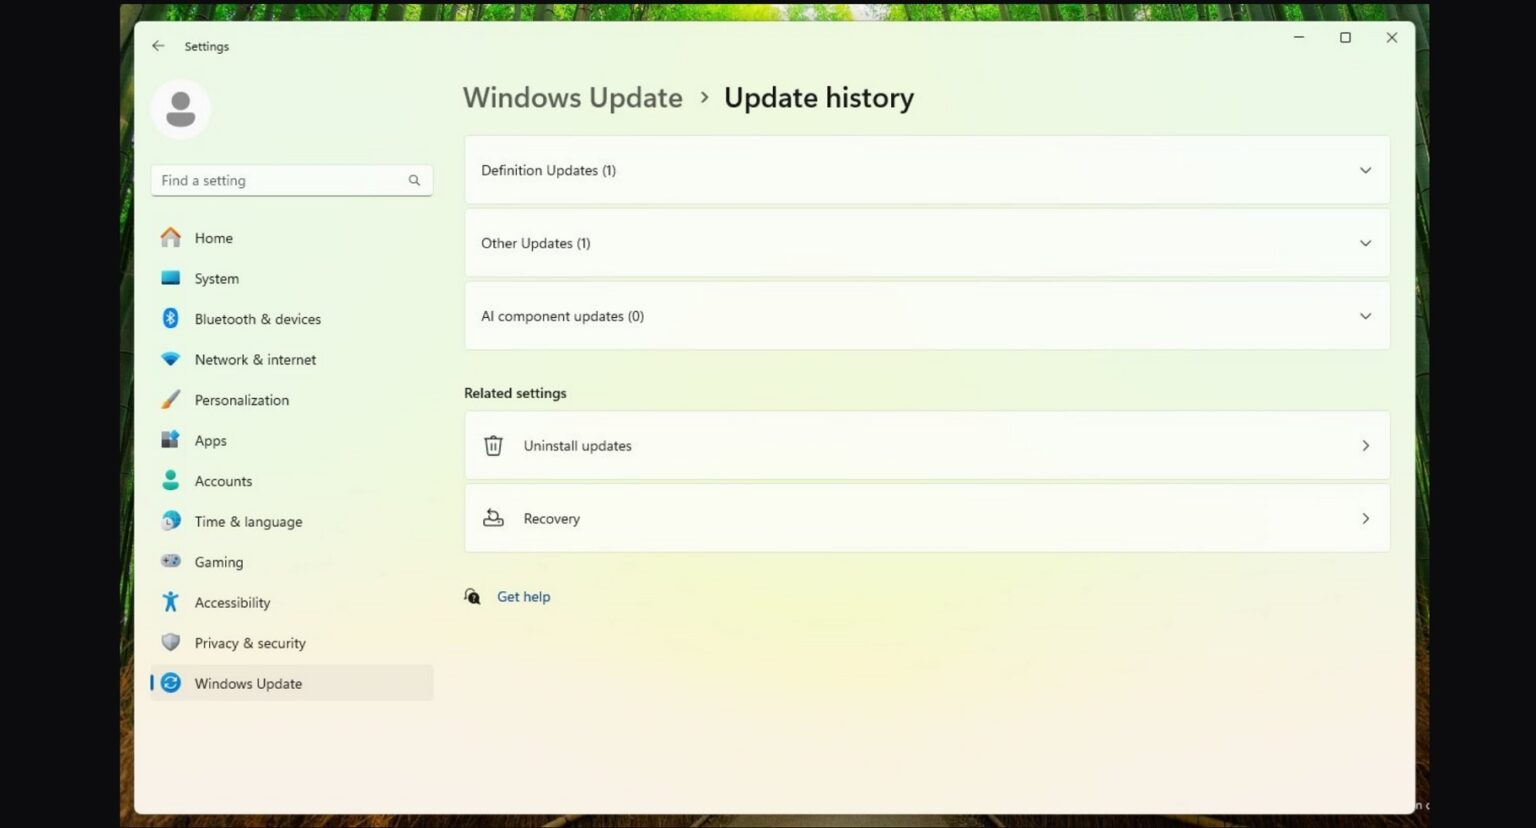1536x828 pixels.
Task: Click the search magnifier icon
Action: pos(414,180)
